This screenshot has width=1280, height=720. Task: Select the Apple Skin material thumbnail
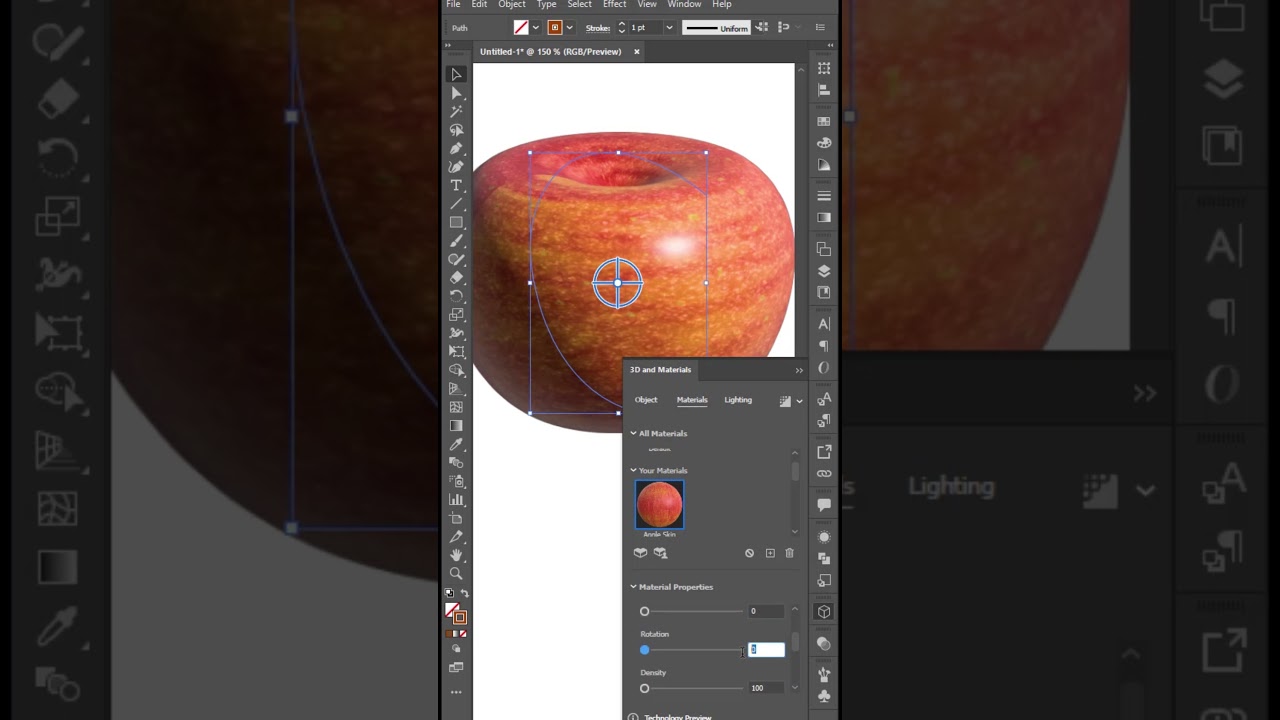(x=659, y=504)
